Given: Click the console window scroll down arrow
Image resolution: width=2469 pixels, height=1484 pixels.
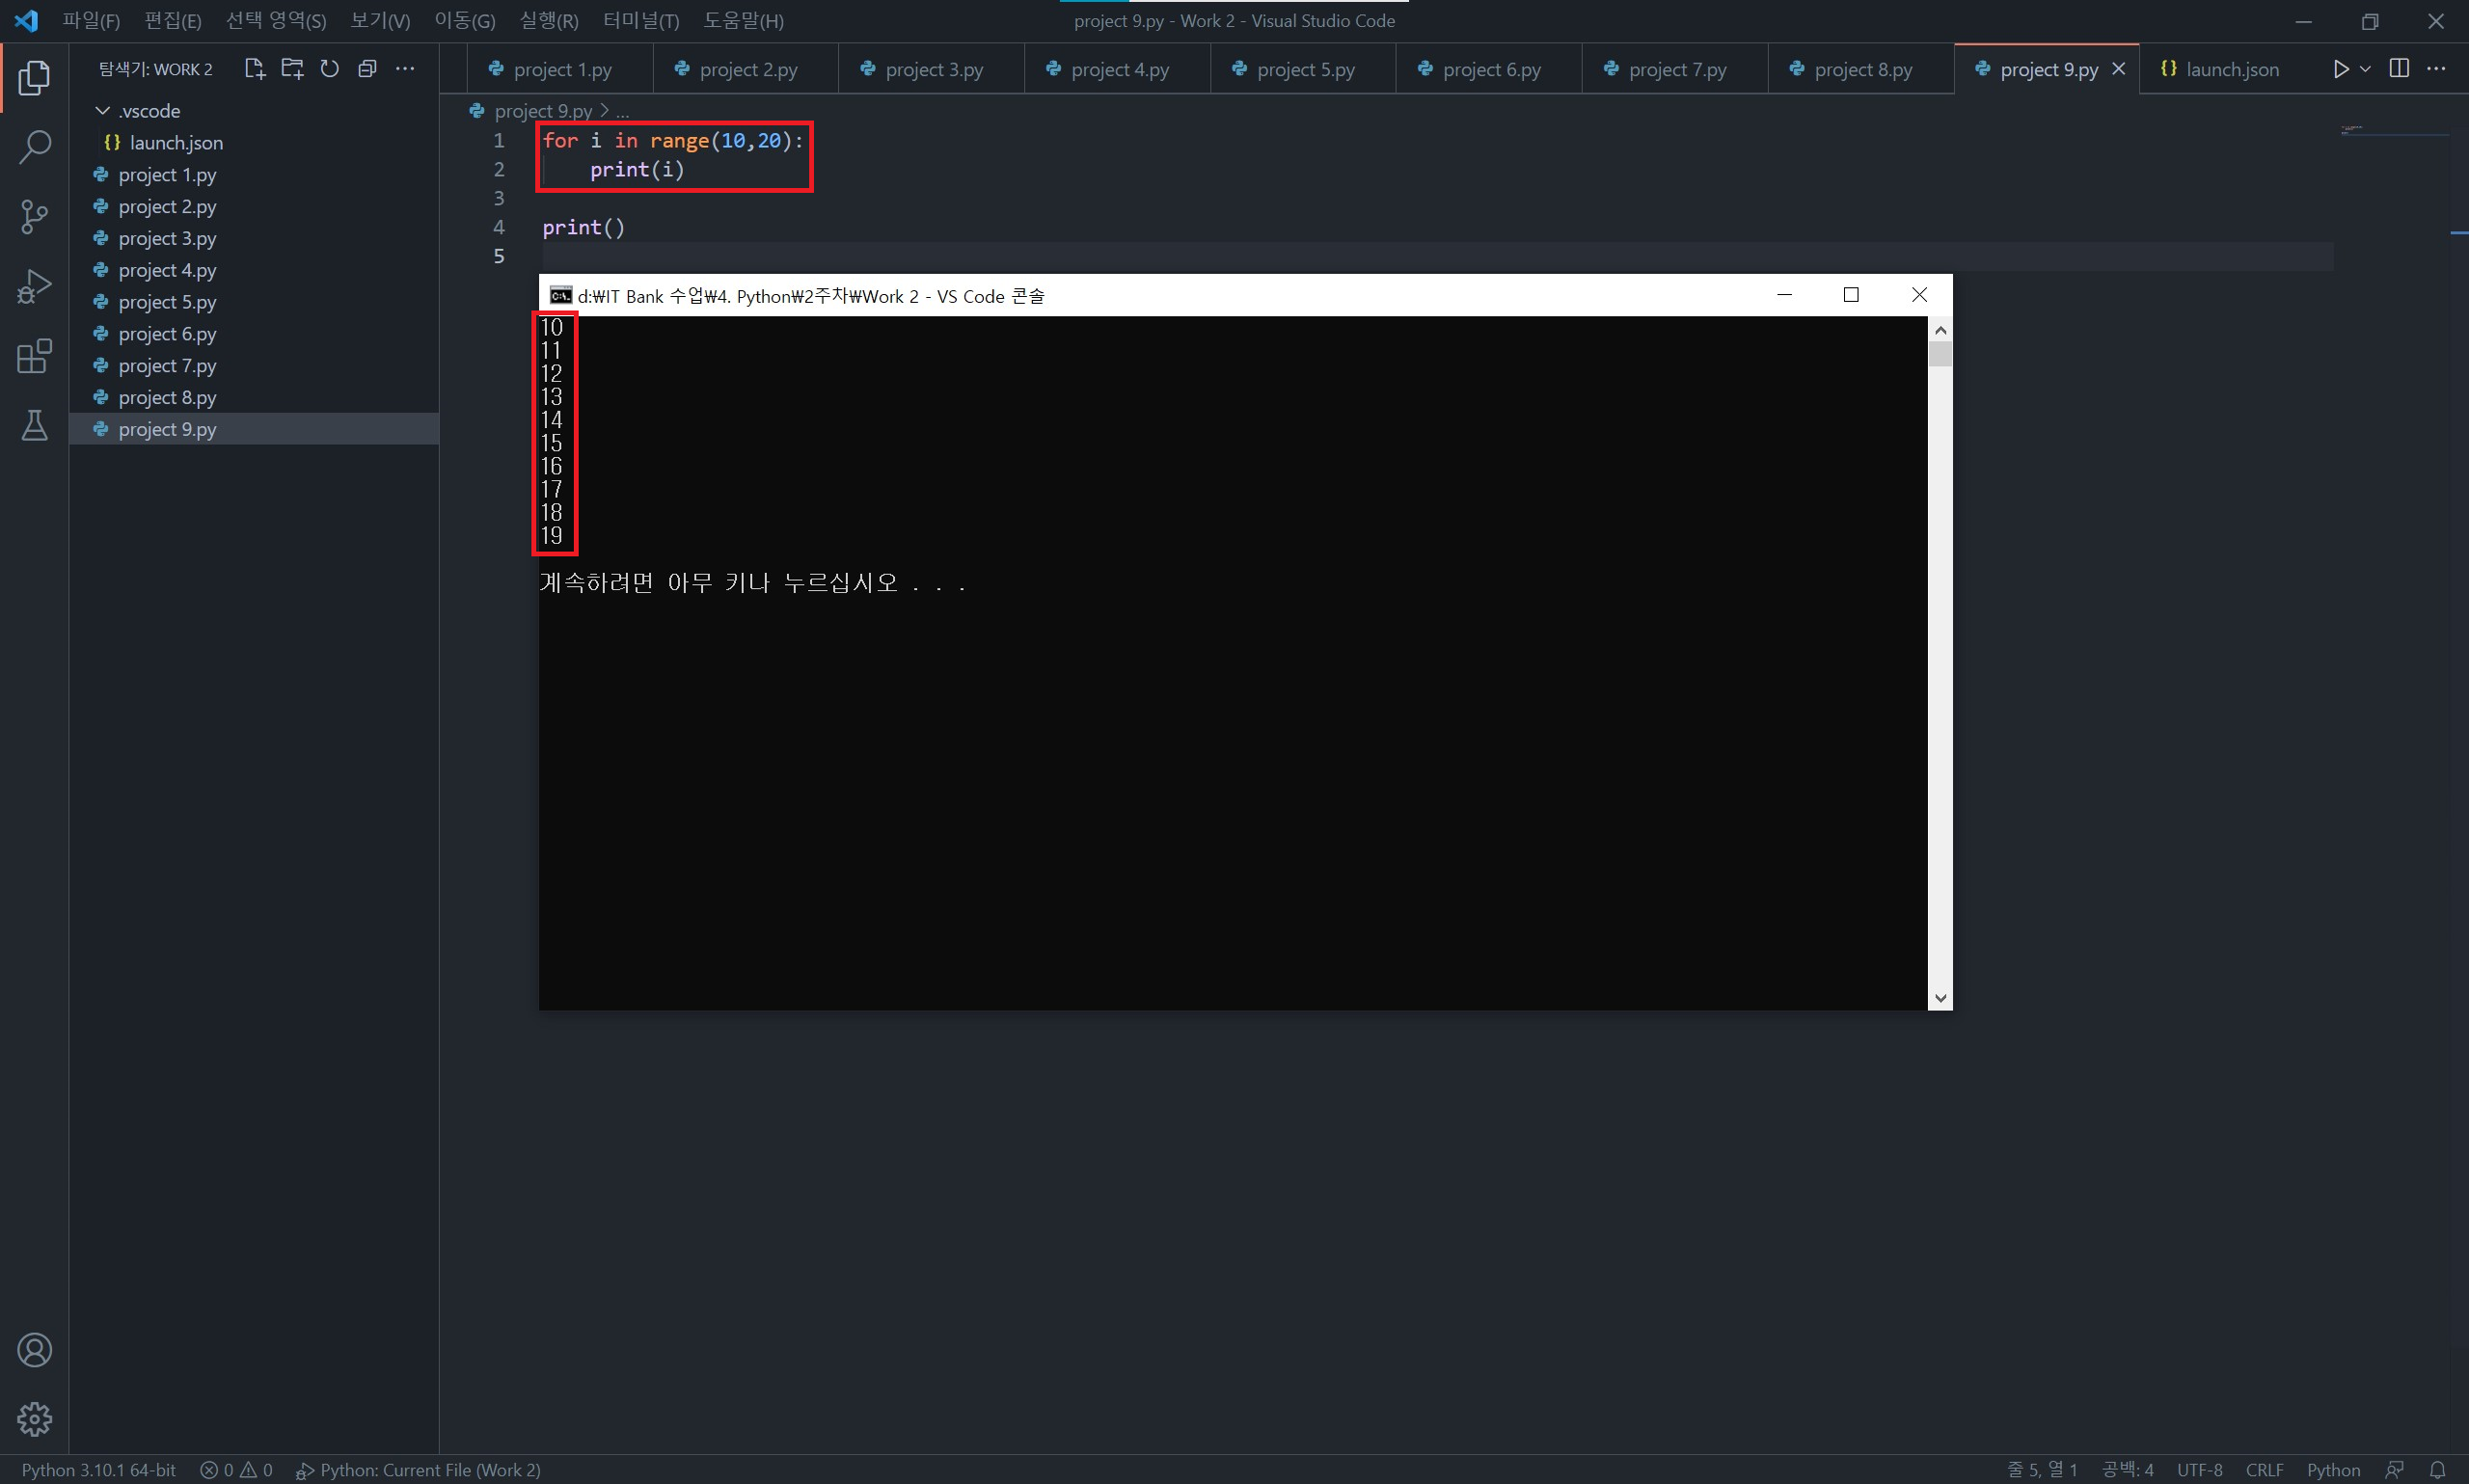Looking at the screenshot, I should click(x=1940, y=997).
